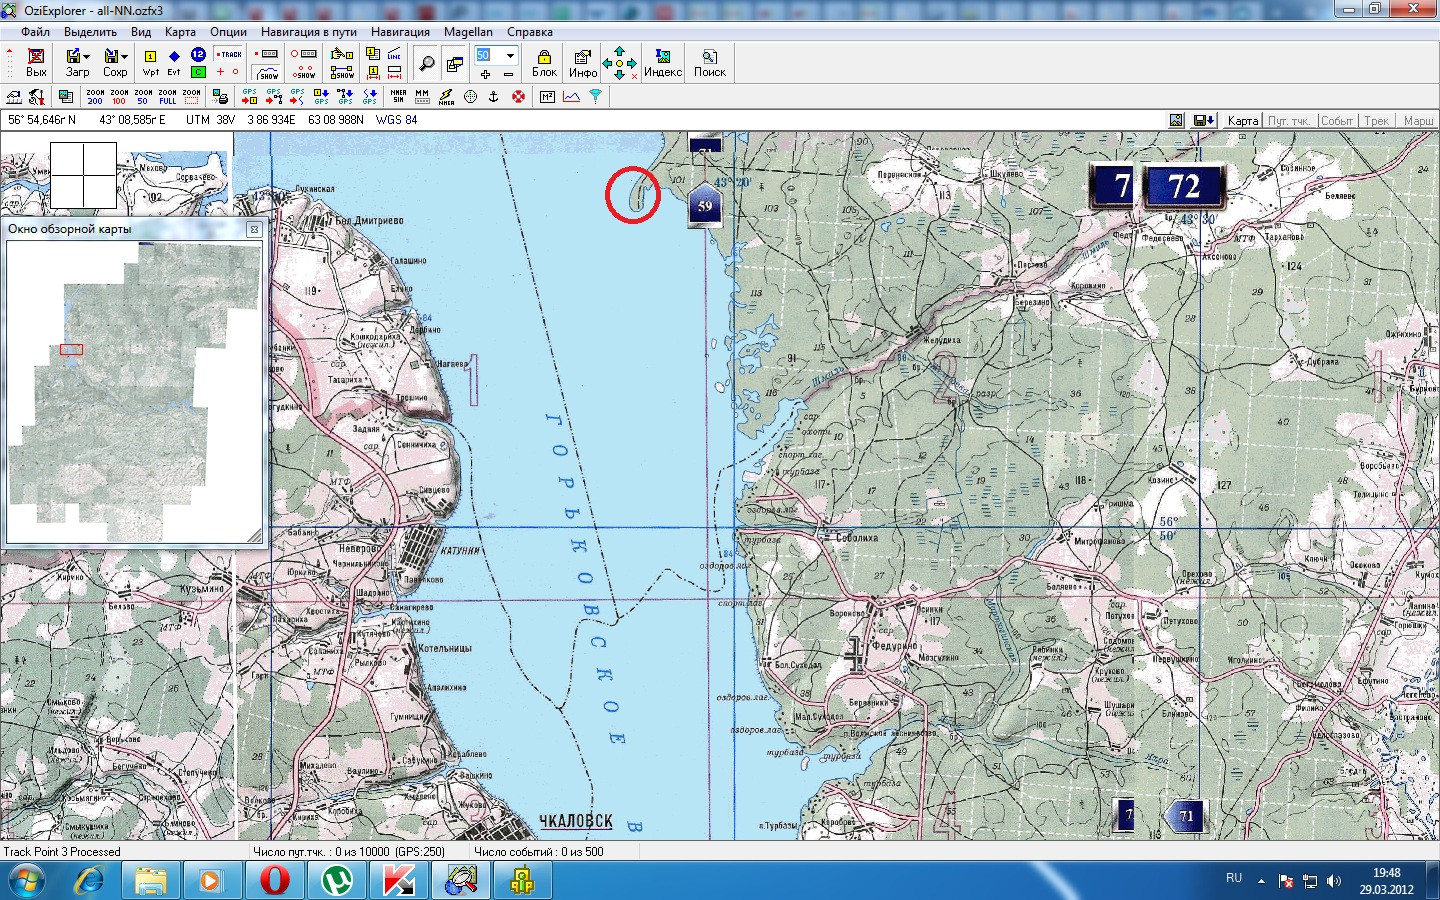Click the Вых exit toolbar button
Viewport: 1440px width, 900px height.
point(36,62)
